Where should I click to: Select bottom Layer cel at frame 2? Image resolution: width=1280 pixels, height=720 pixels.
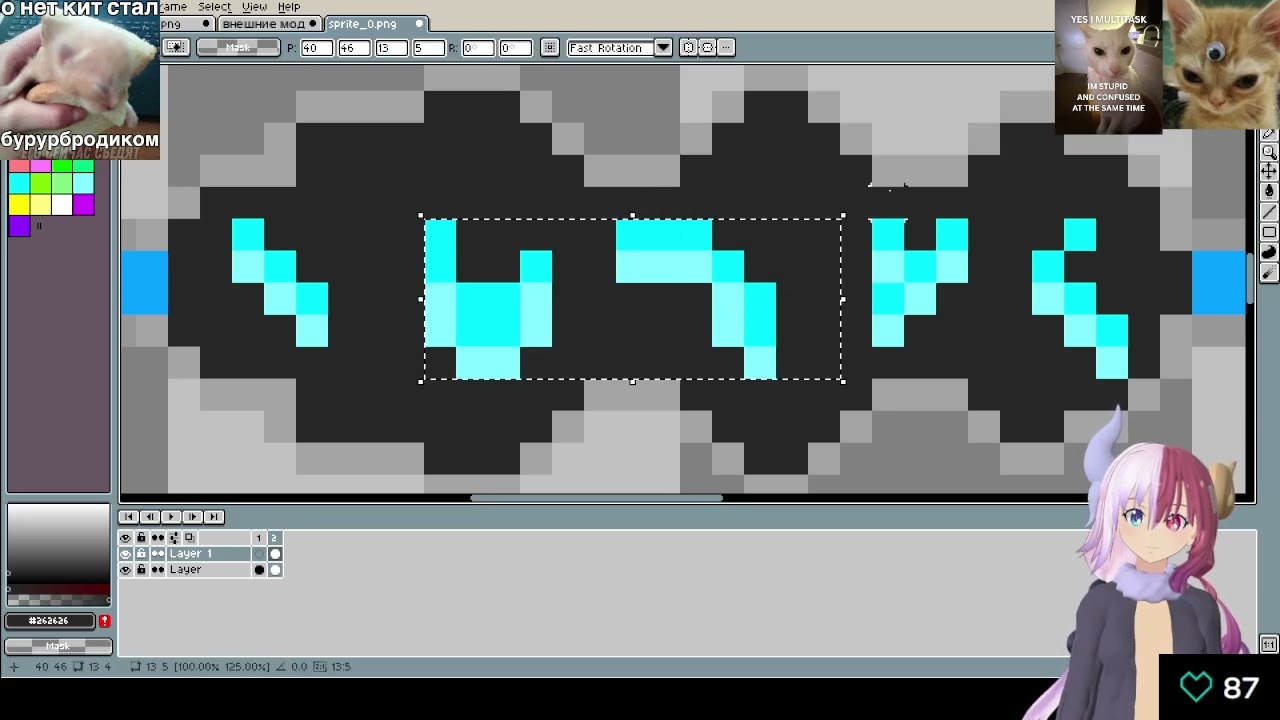(275, 570)
